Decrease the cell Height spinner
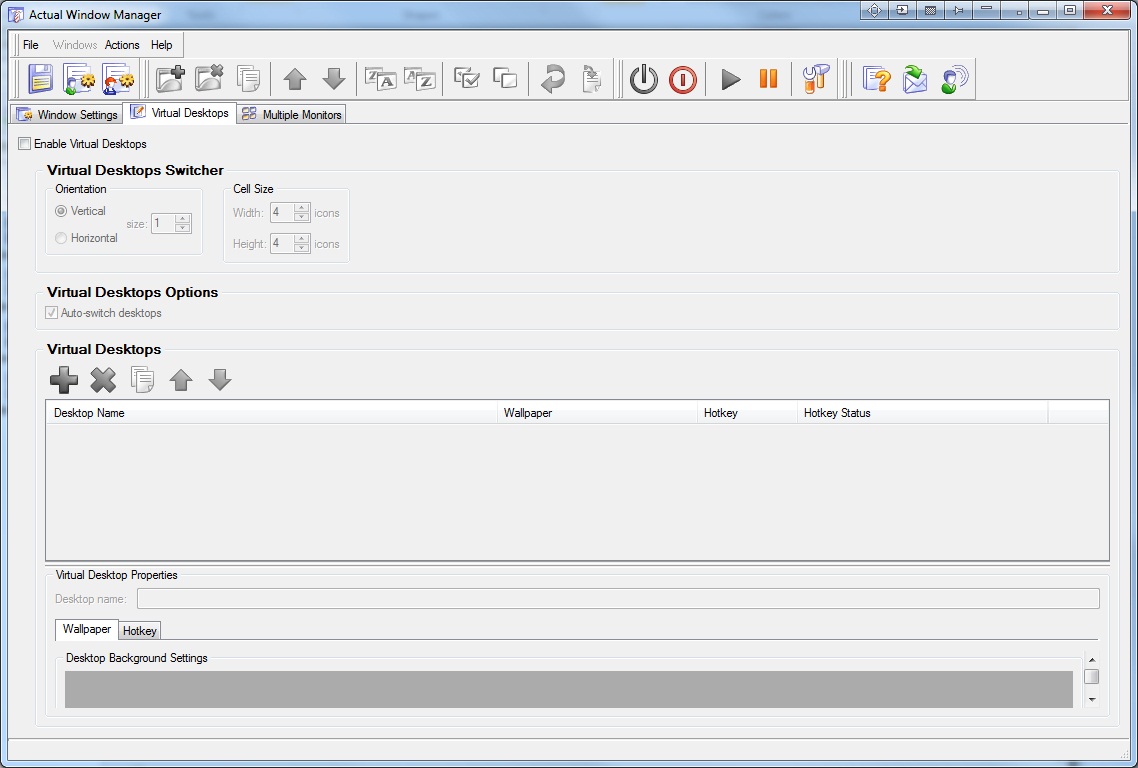 pyautogui.click(x=302, y=248)
